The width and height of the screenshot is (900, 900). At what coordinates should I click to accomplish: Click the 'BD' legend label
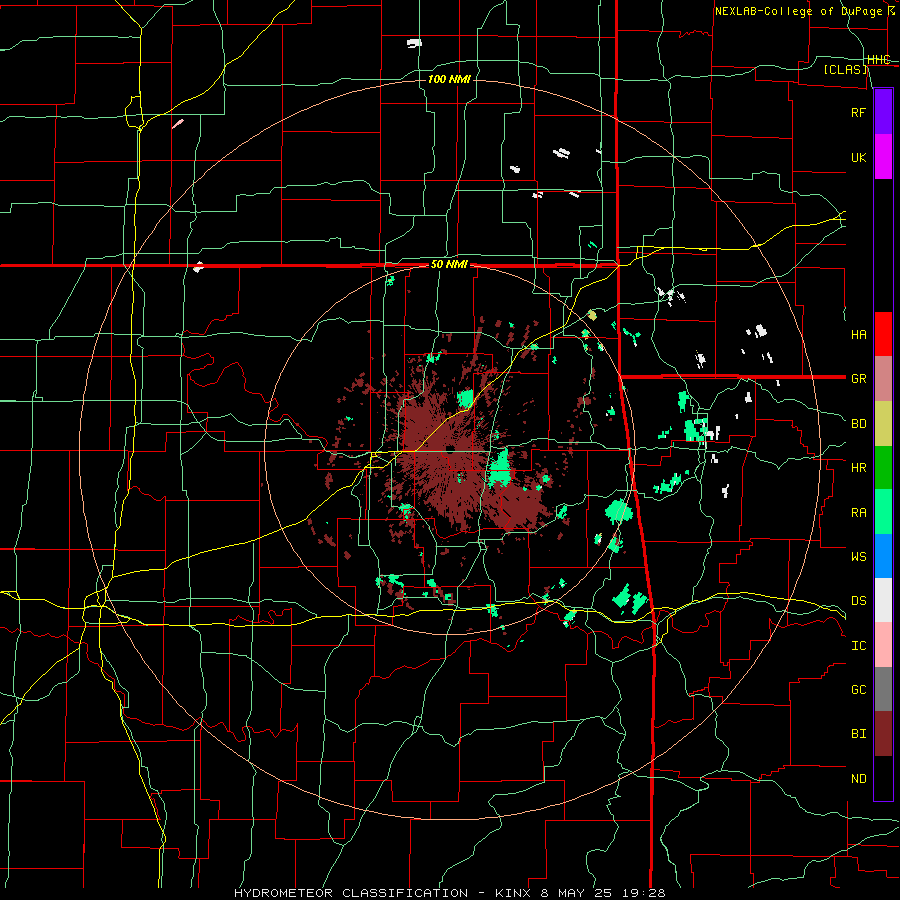(x=858, y=424)
